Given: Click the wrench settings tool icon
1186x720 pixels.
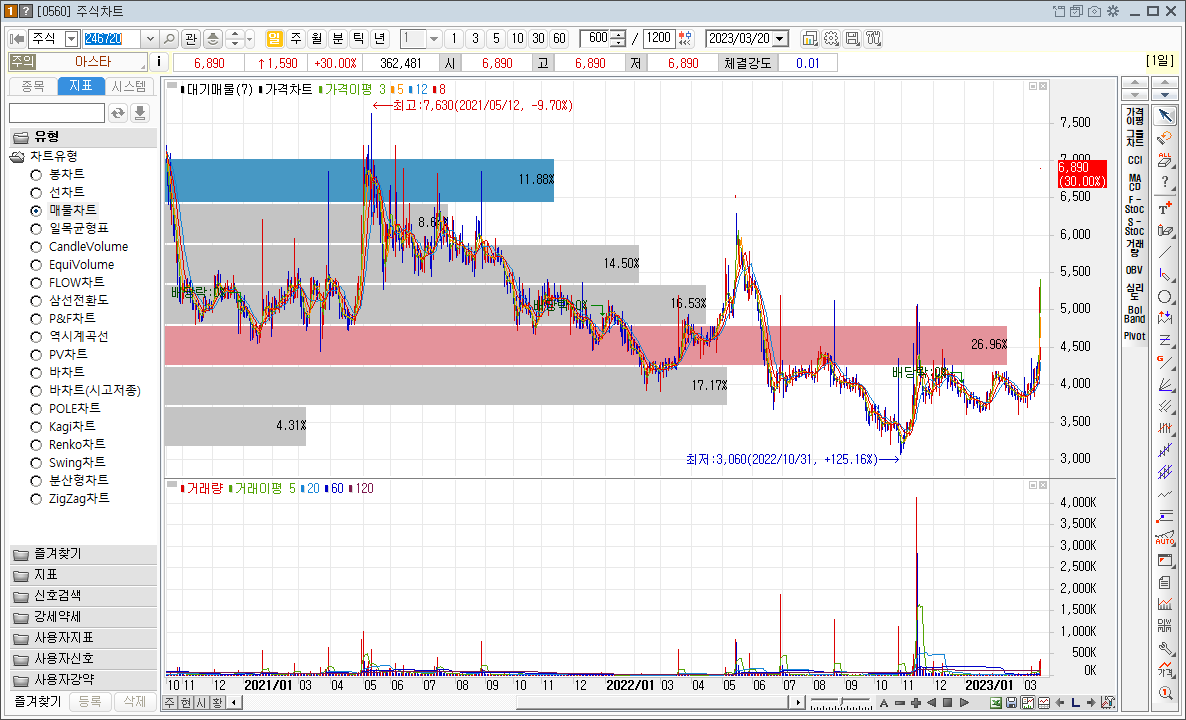Looking at the screenshot, I should tap(1165, 648).
